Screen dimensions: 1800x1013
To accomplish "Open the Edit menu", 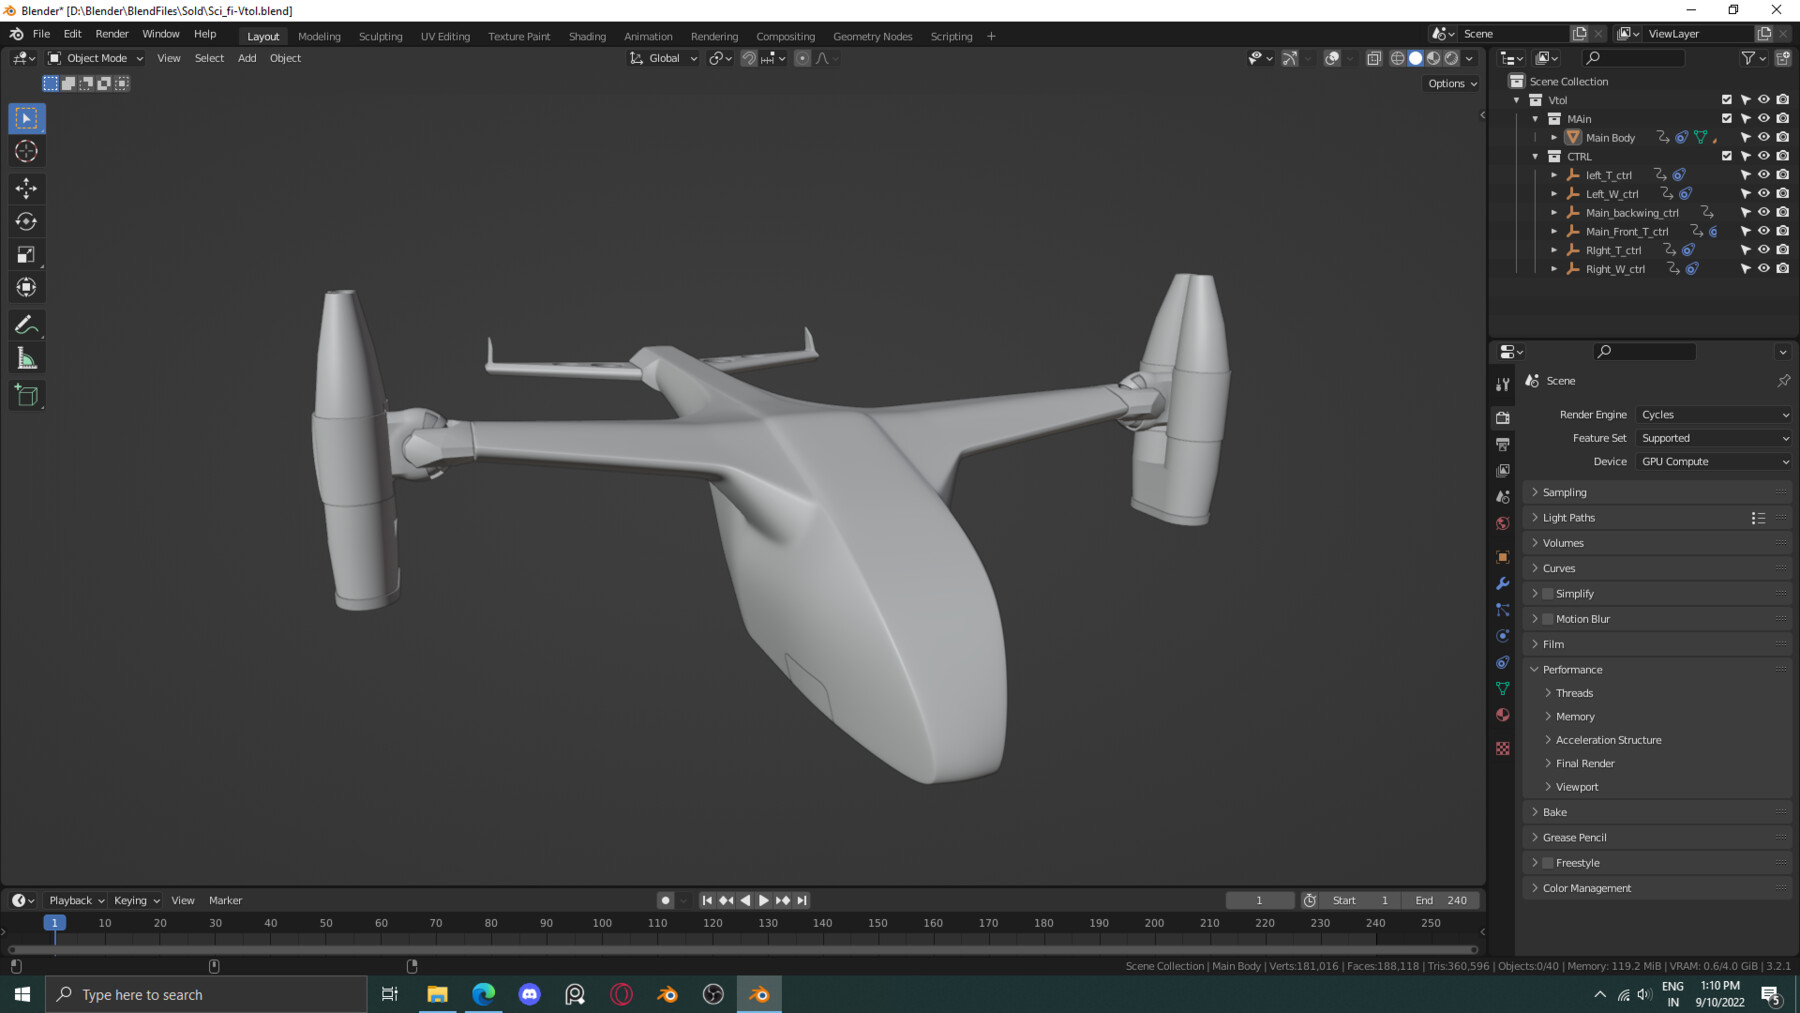I will [72, 33].
